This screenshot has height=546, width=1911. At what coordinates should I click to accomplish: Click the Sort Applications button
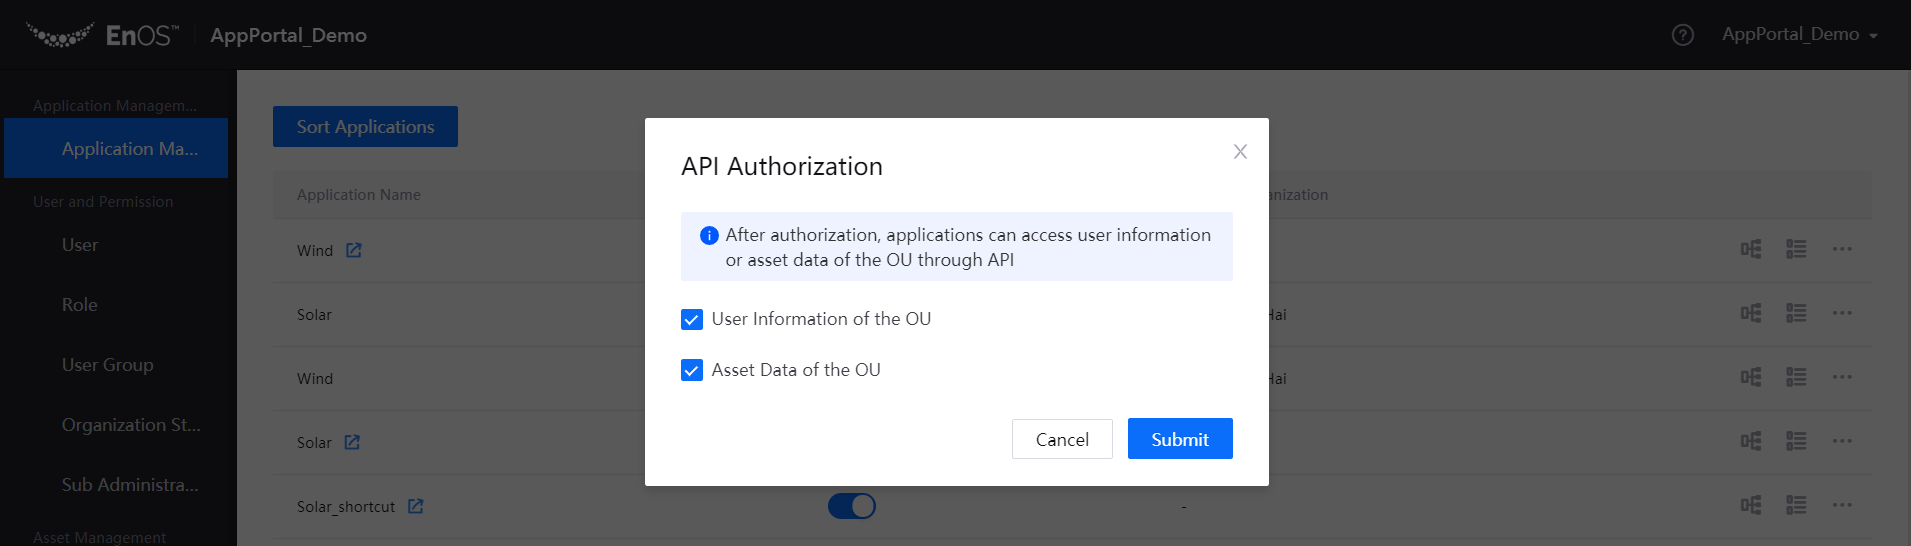[365, 127]
